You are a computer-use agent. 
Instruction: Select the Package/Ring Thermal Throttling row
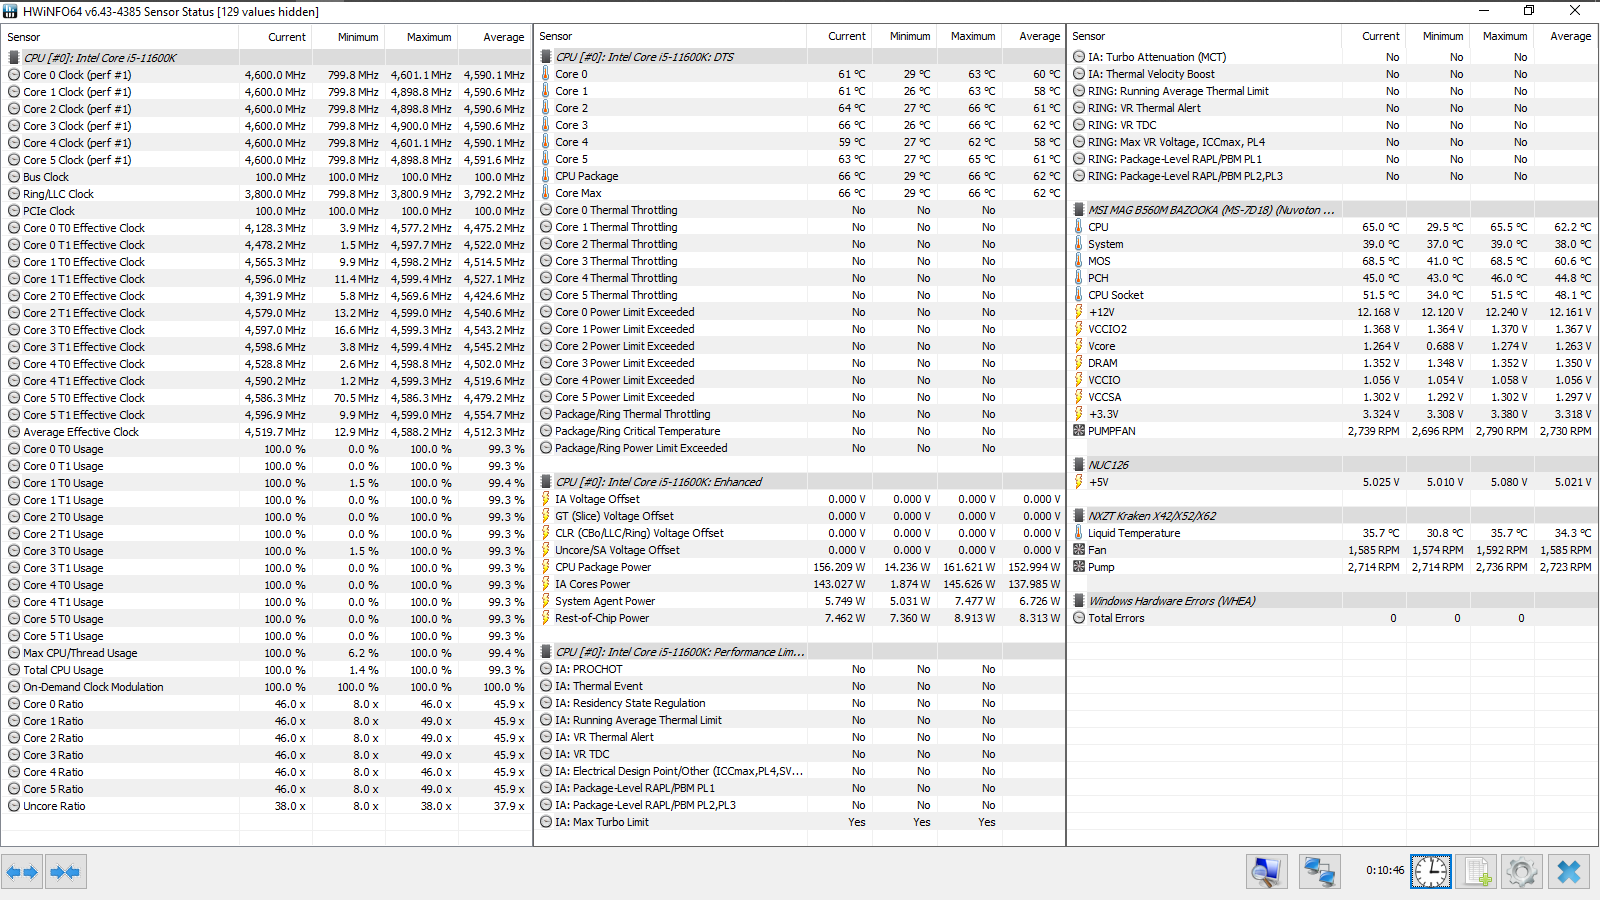(800, 414)
